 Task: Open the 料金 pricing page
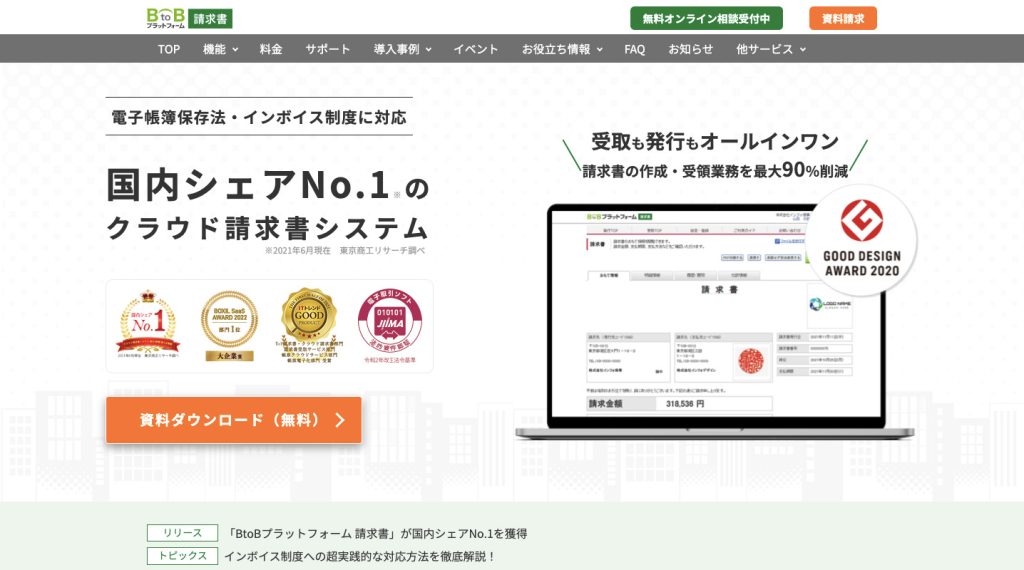[271, 49]
